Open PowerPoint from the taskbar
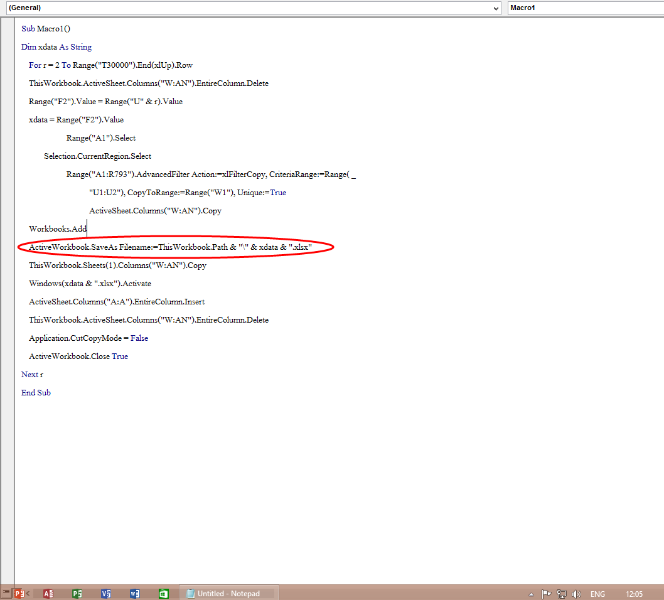Screen dimensions: 664x600 click(x=19, y=593)
